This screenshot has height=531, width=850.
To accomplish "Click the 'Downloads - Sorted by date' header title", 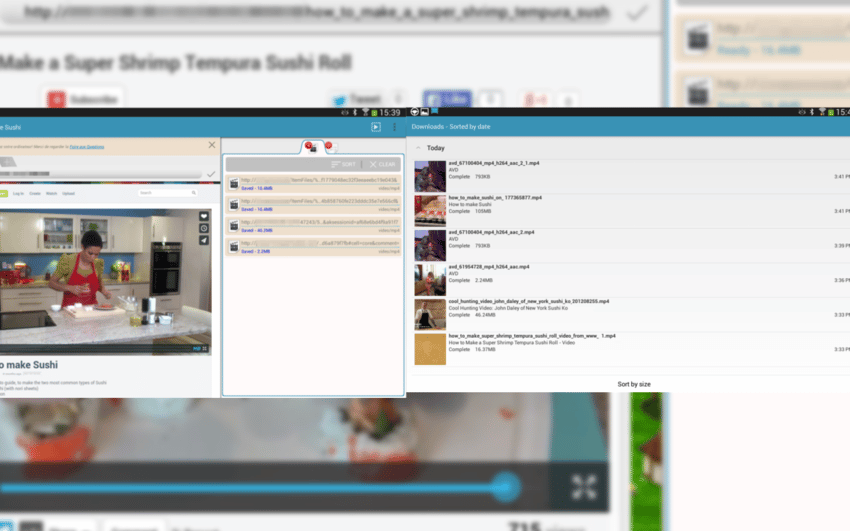I will click(450, 127).
